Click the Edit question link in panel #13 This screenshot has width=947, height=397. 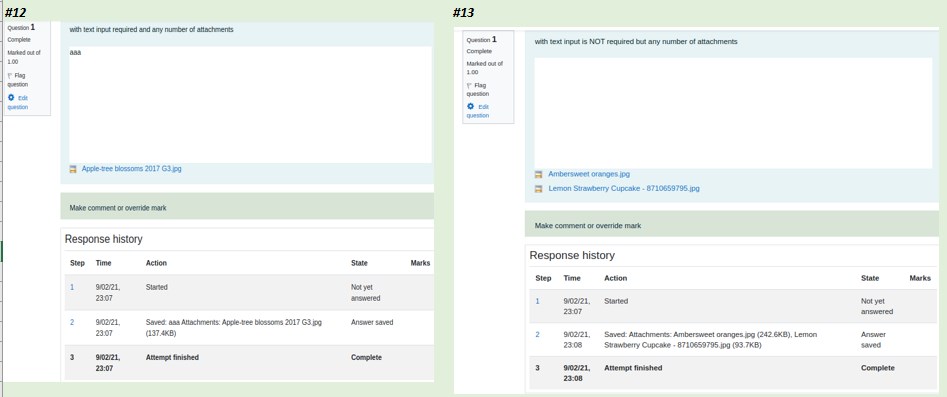pos(478,111)
